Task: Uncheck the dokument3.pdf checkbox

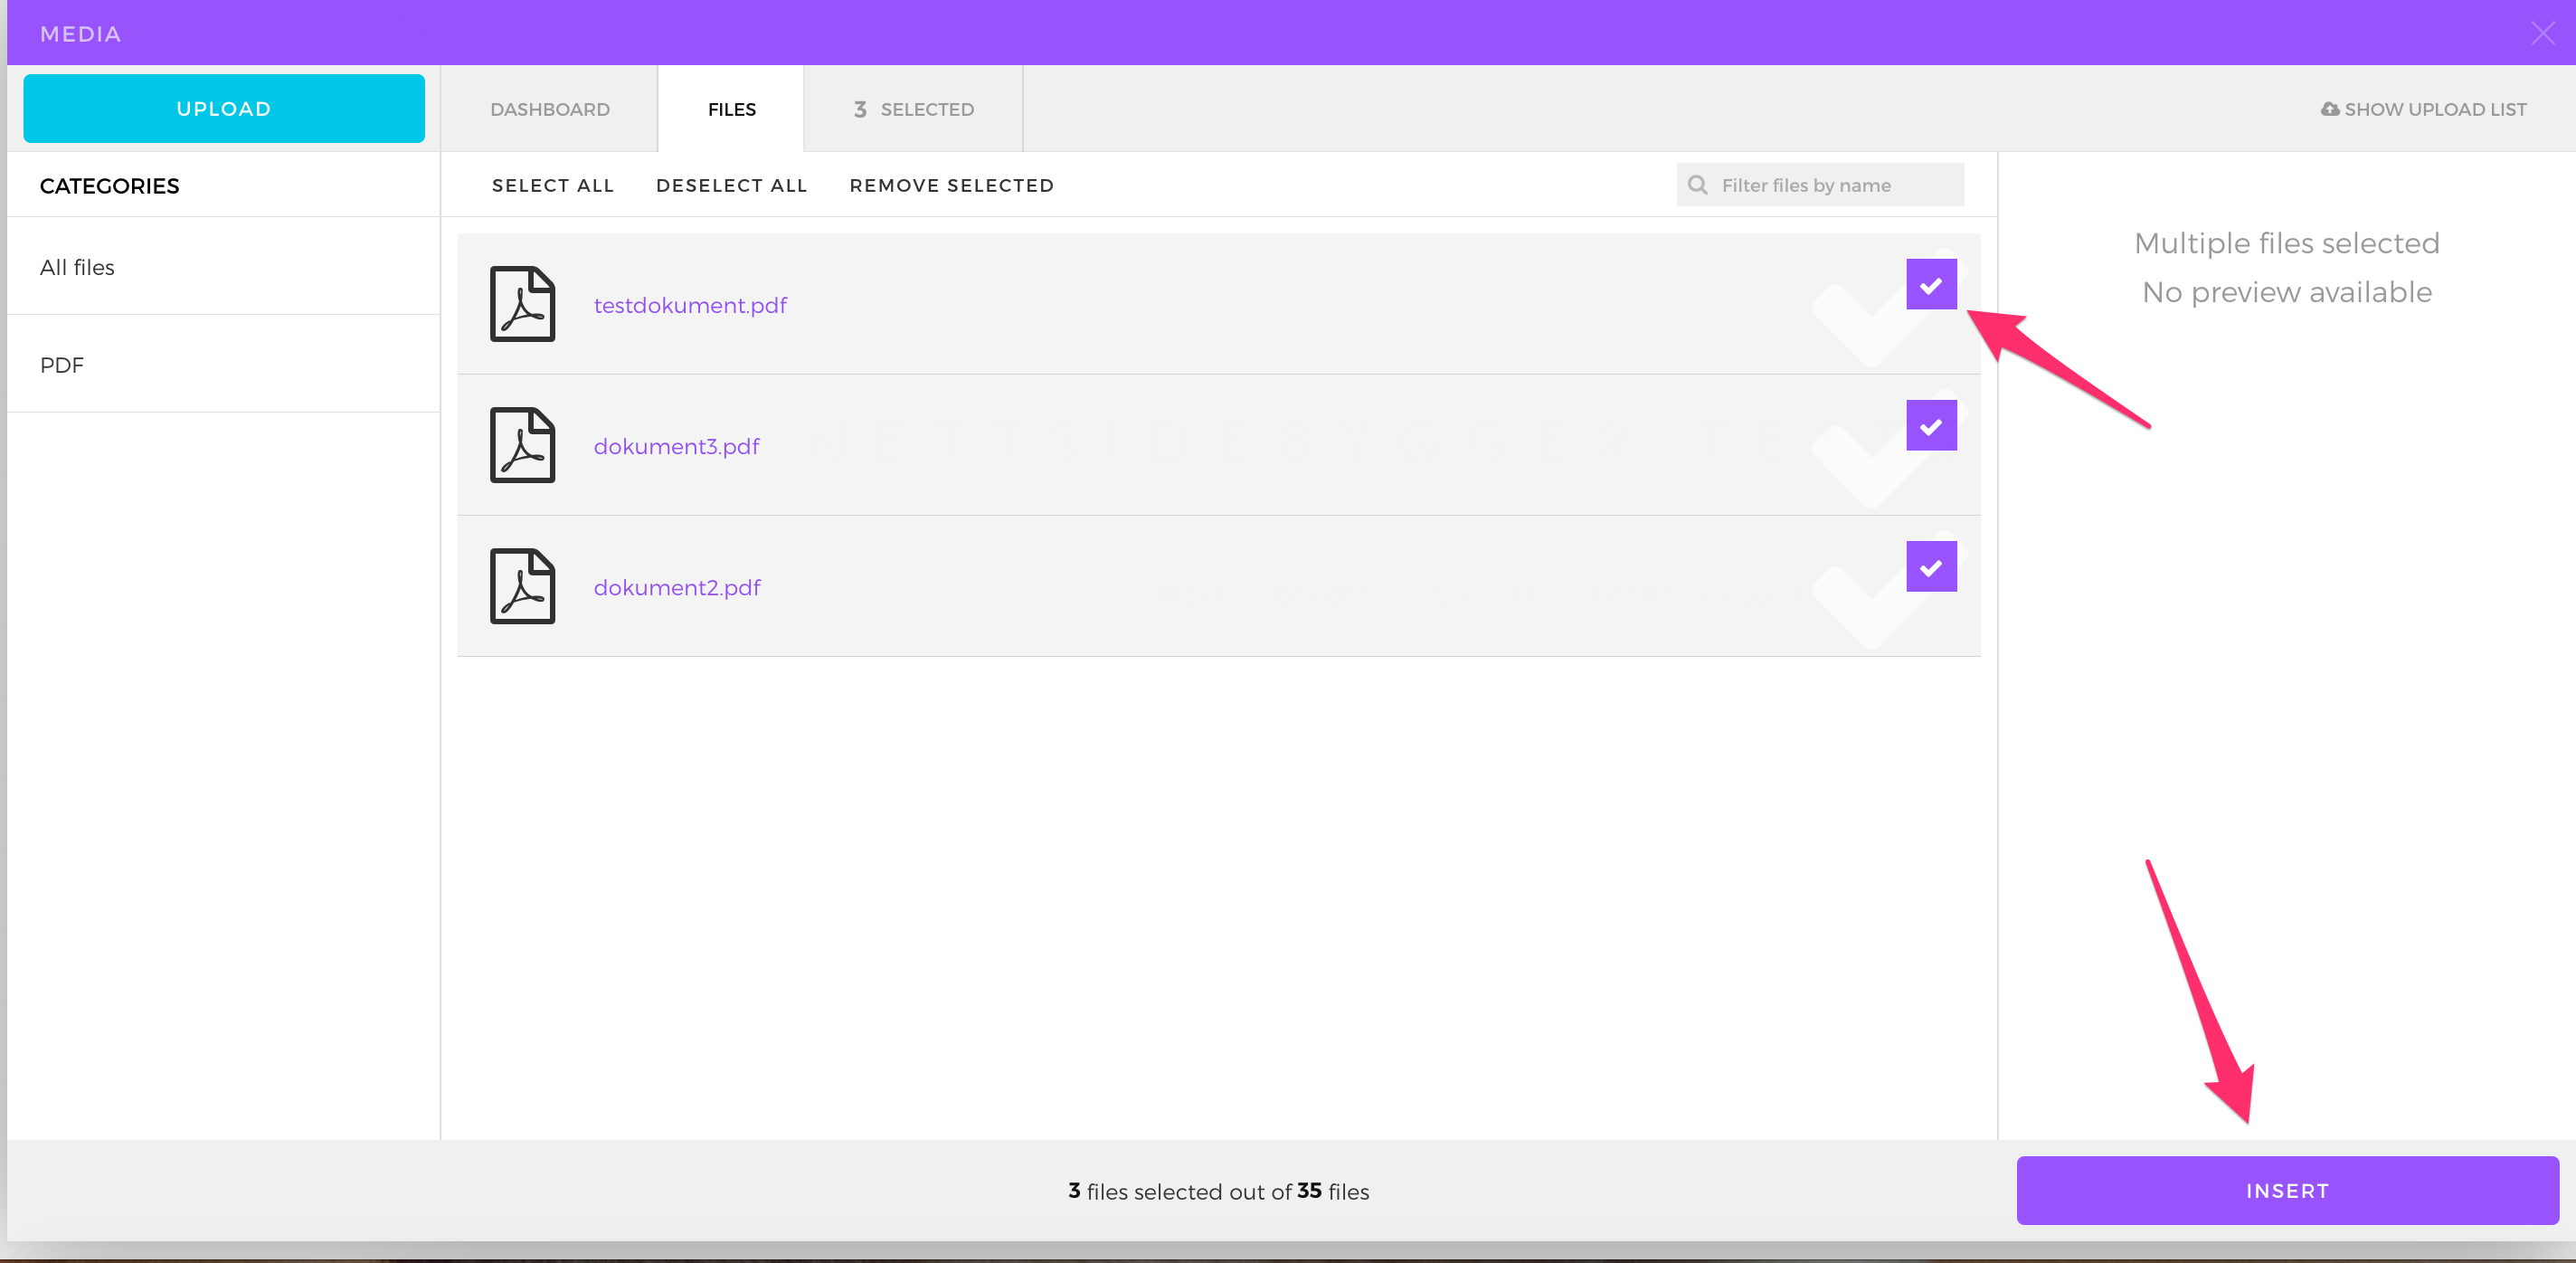Action: [x=1931, y=426]
